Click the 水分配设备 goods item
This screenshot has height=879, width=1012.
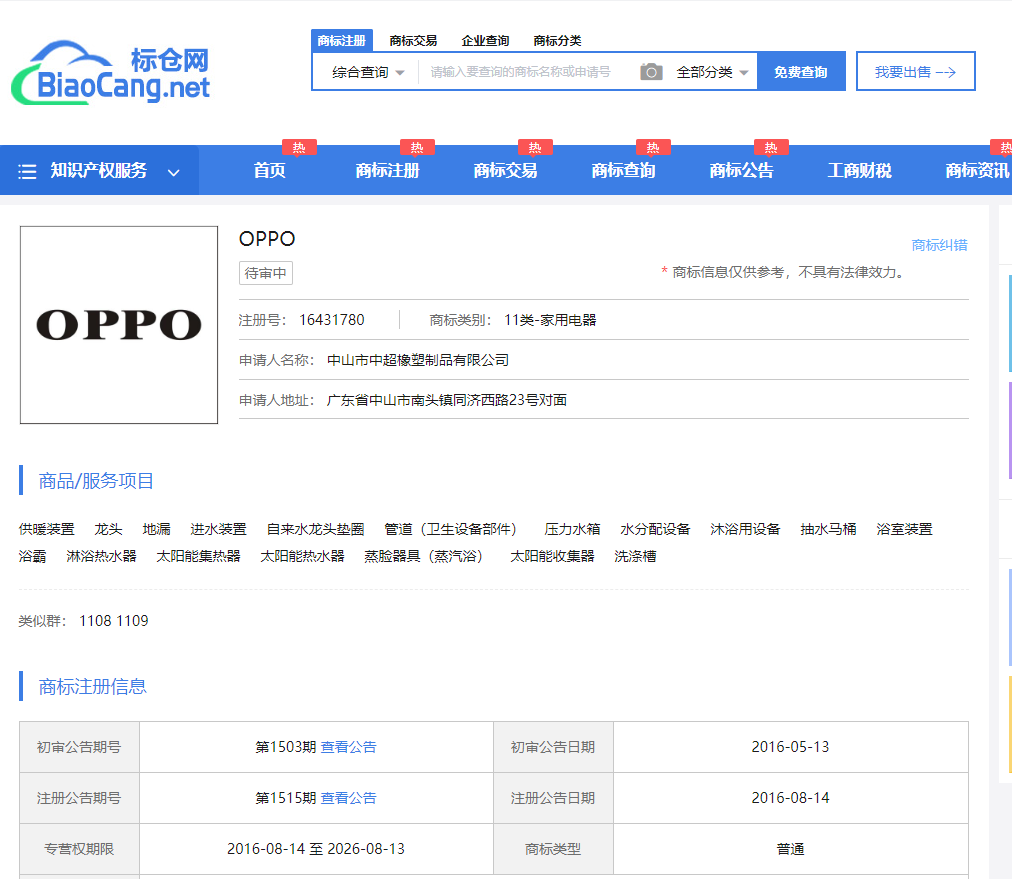(x=655, y=529)
